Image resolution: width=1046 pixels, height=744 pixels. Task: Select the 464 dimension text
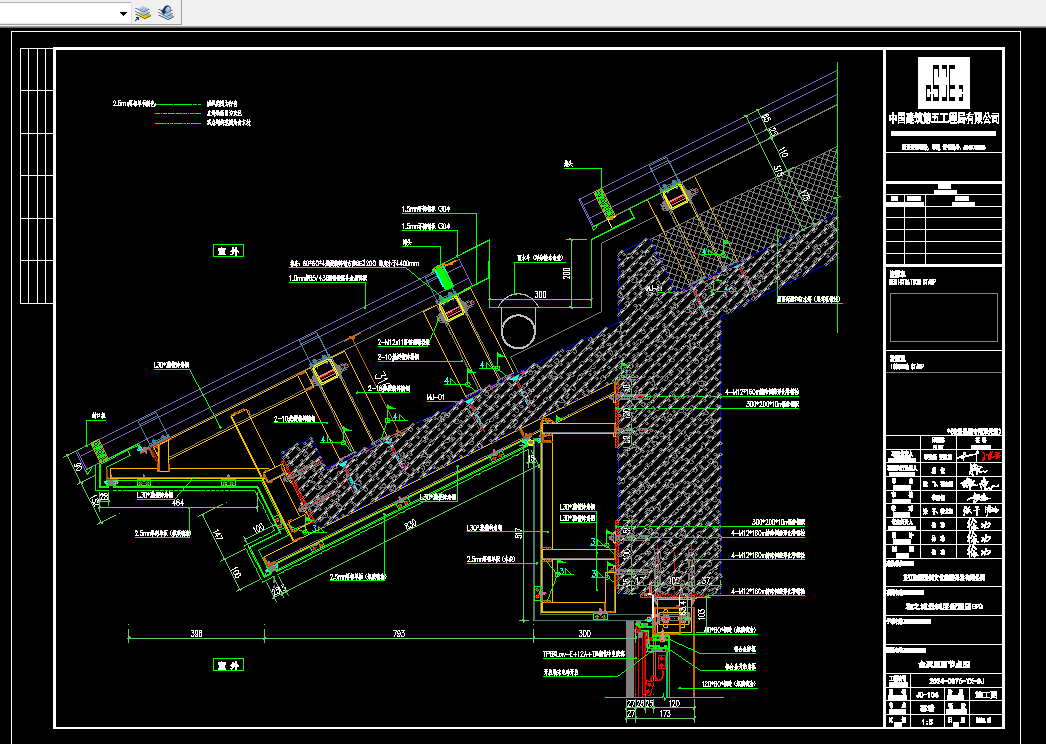point(178,502)
